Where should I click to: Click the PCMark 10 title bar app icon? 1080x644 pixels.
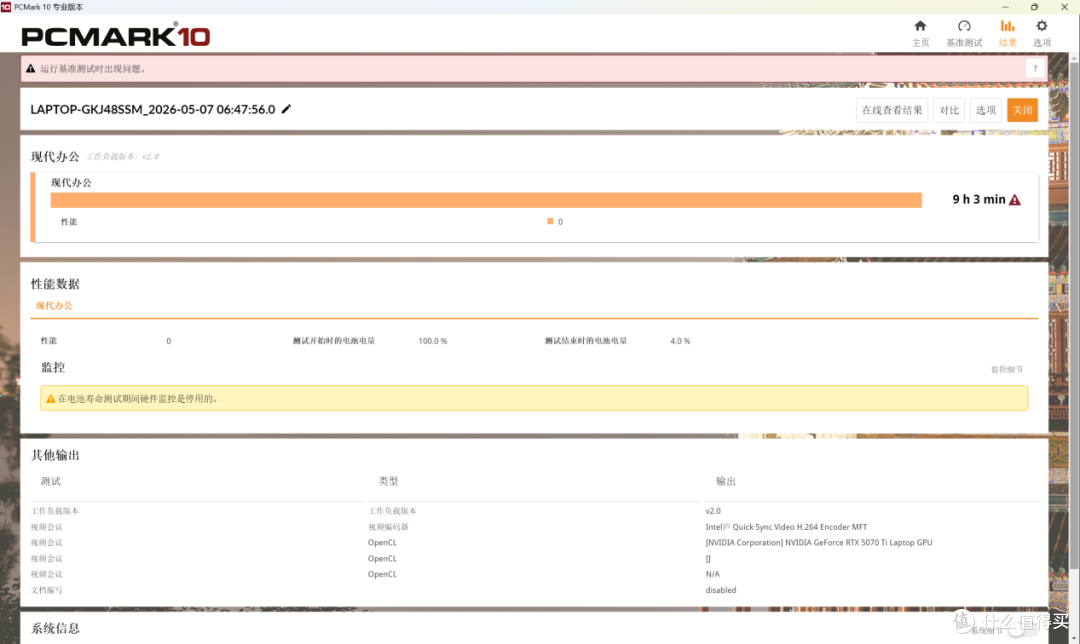6,7
